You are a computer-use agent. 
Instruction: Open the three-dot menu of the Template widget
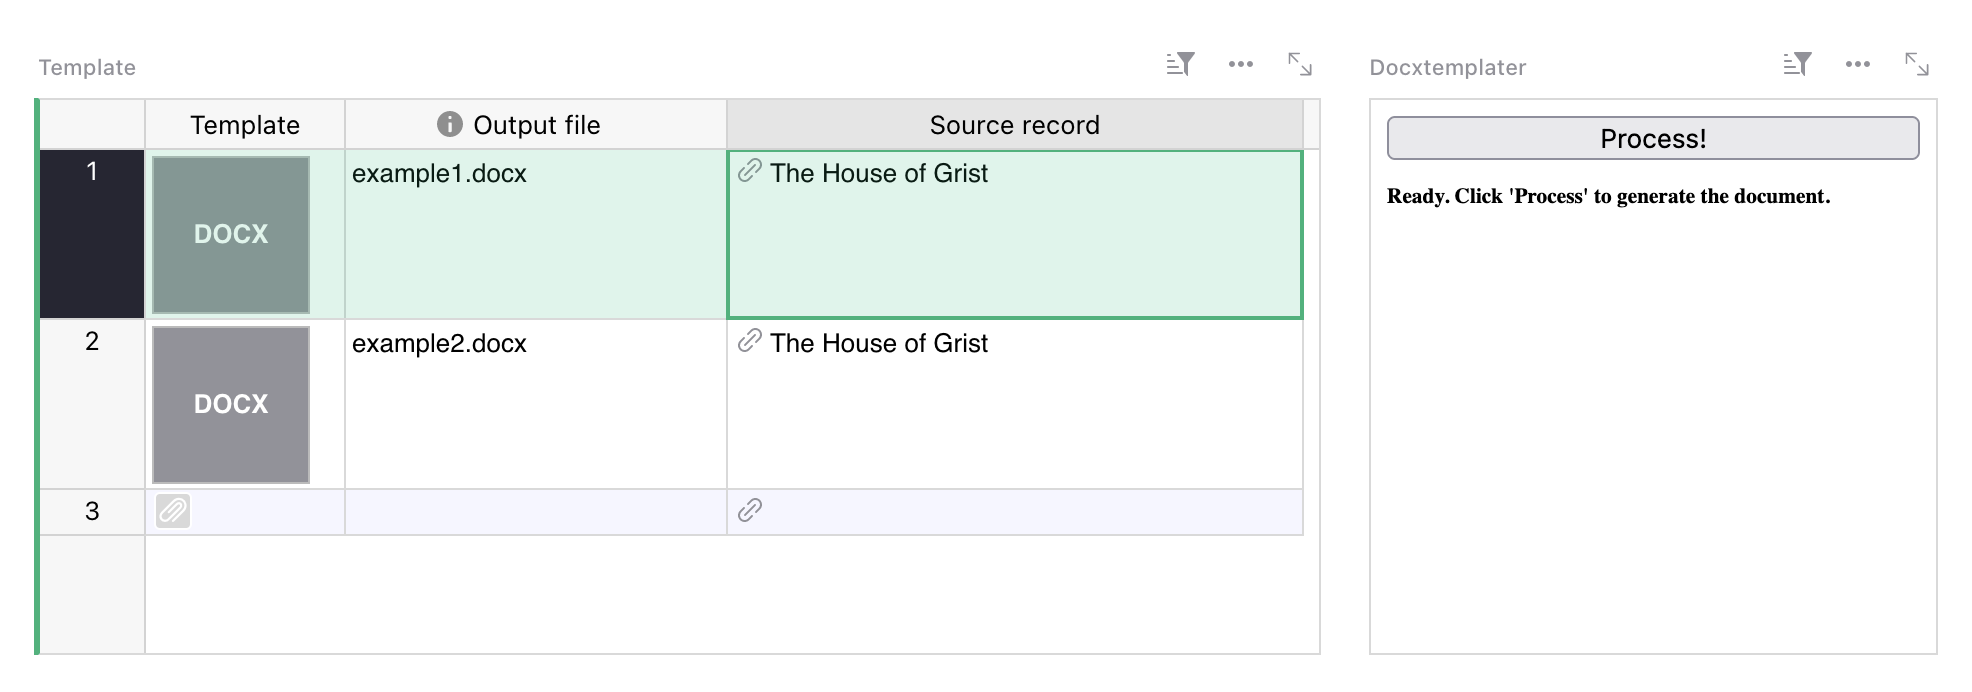(x=1240, y=63)
